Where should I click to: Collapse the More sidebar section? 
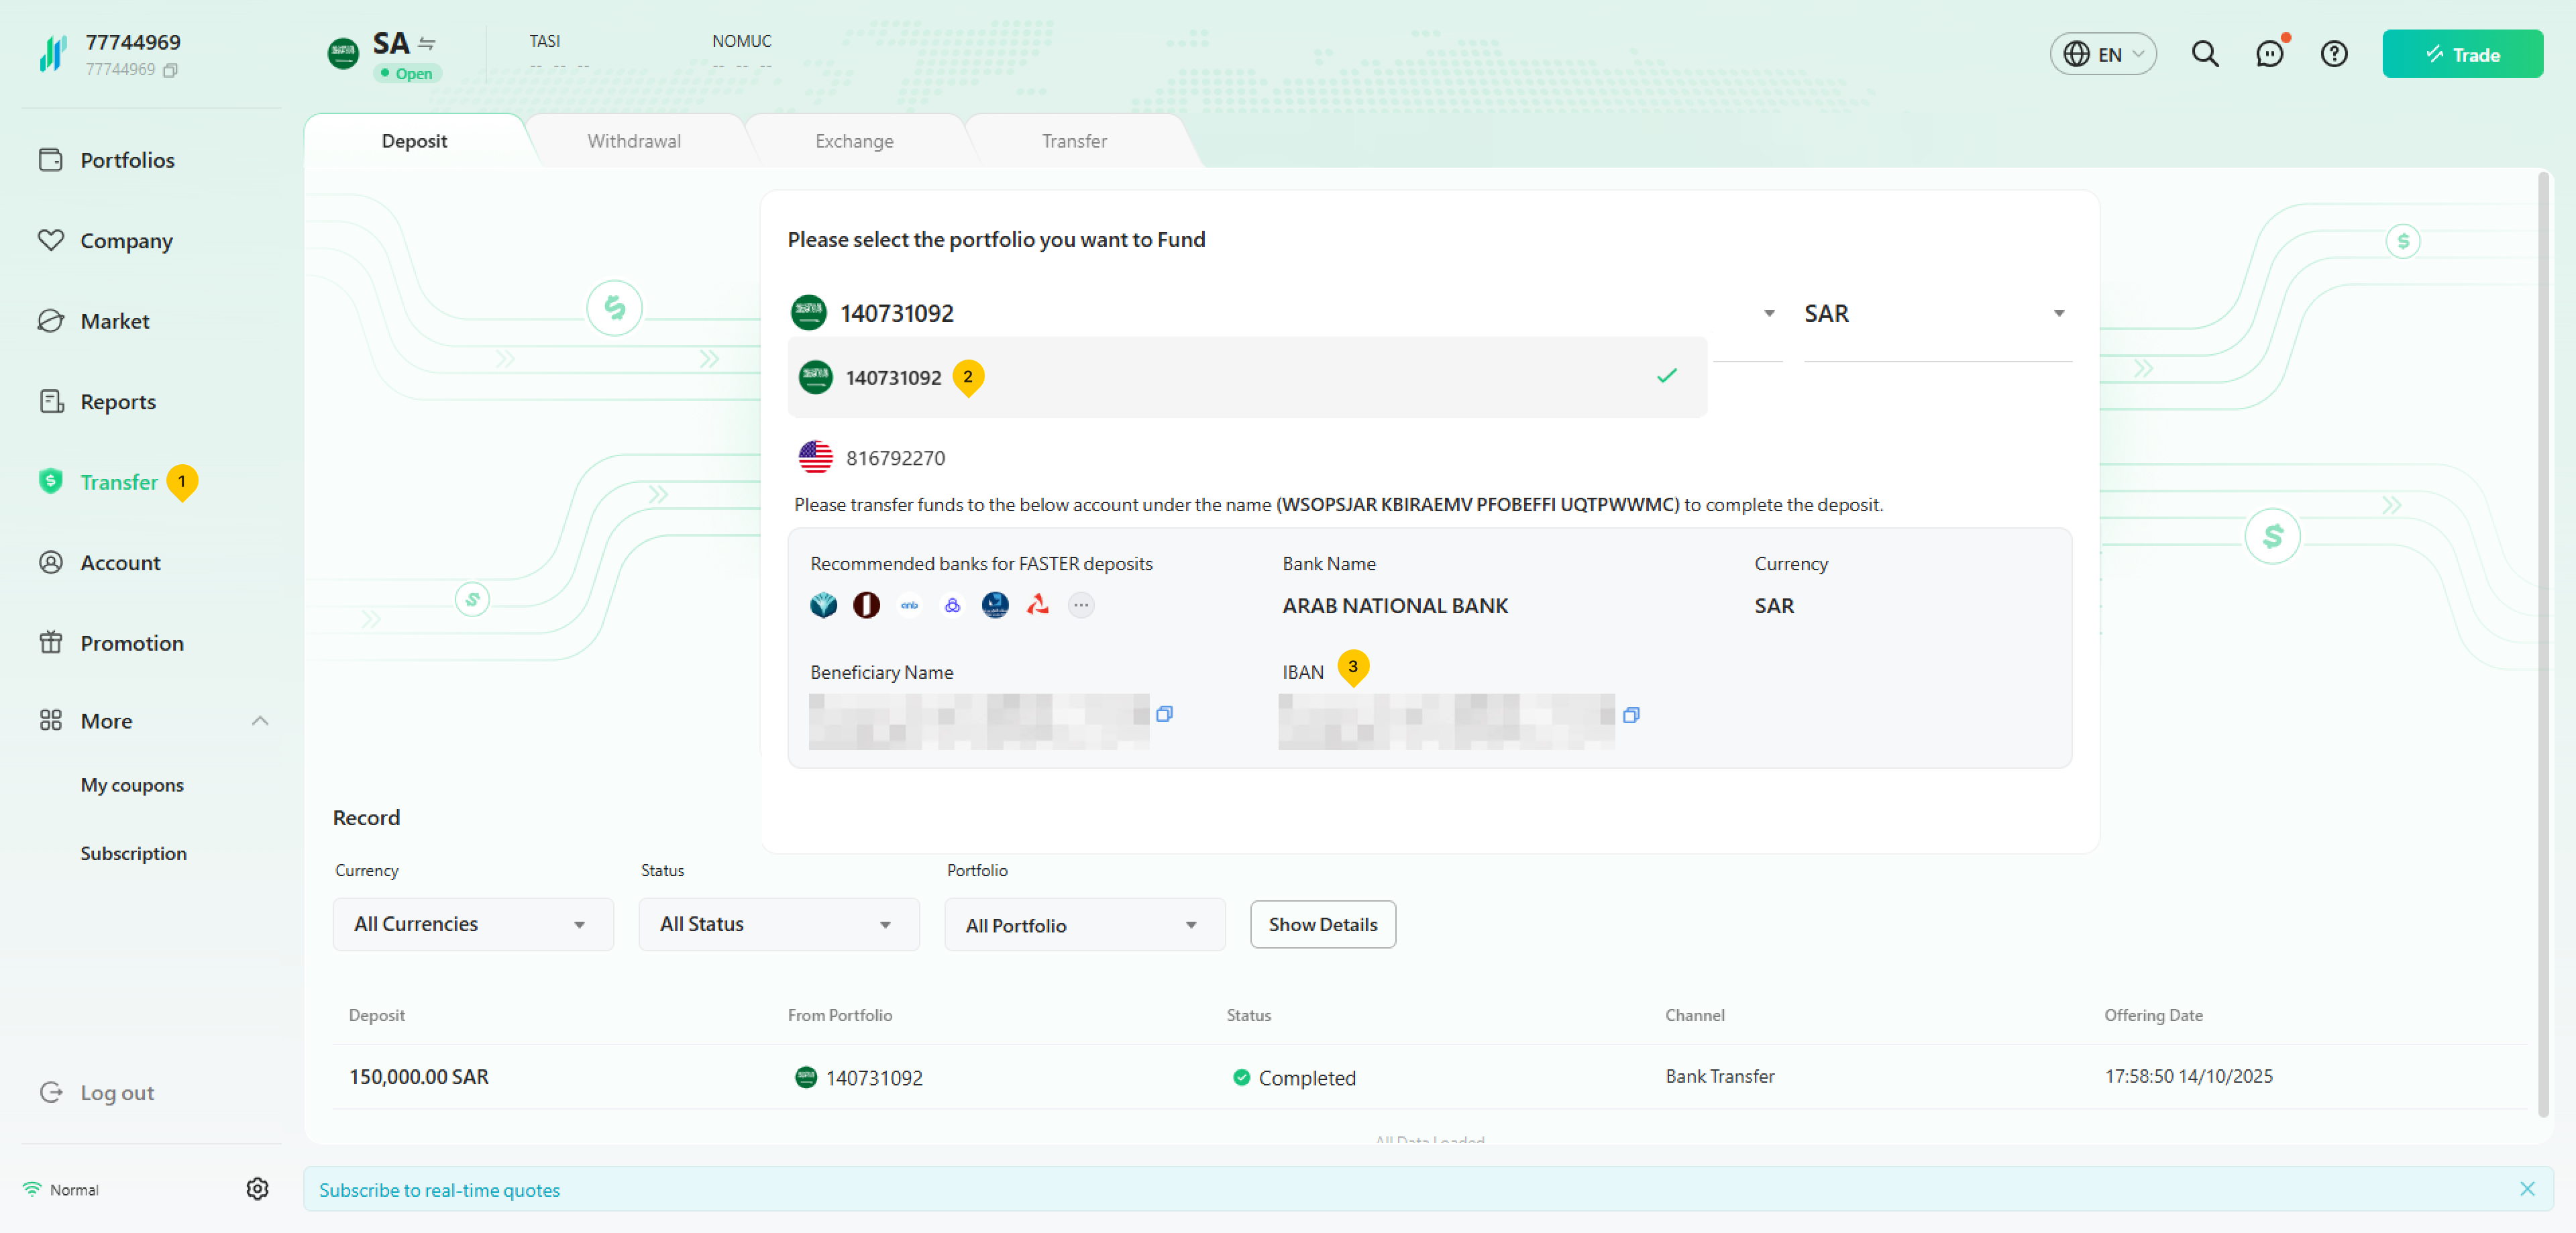pos(260,721)
